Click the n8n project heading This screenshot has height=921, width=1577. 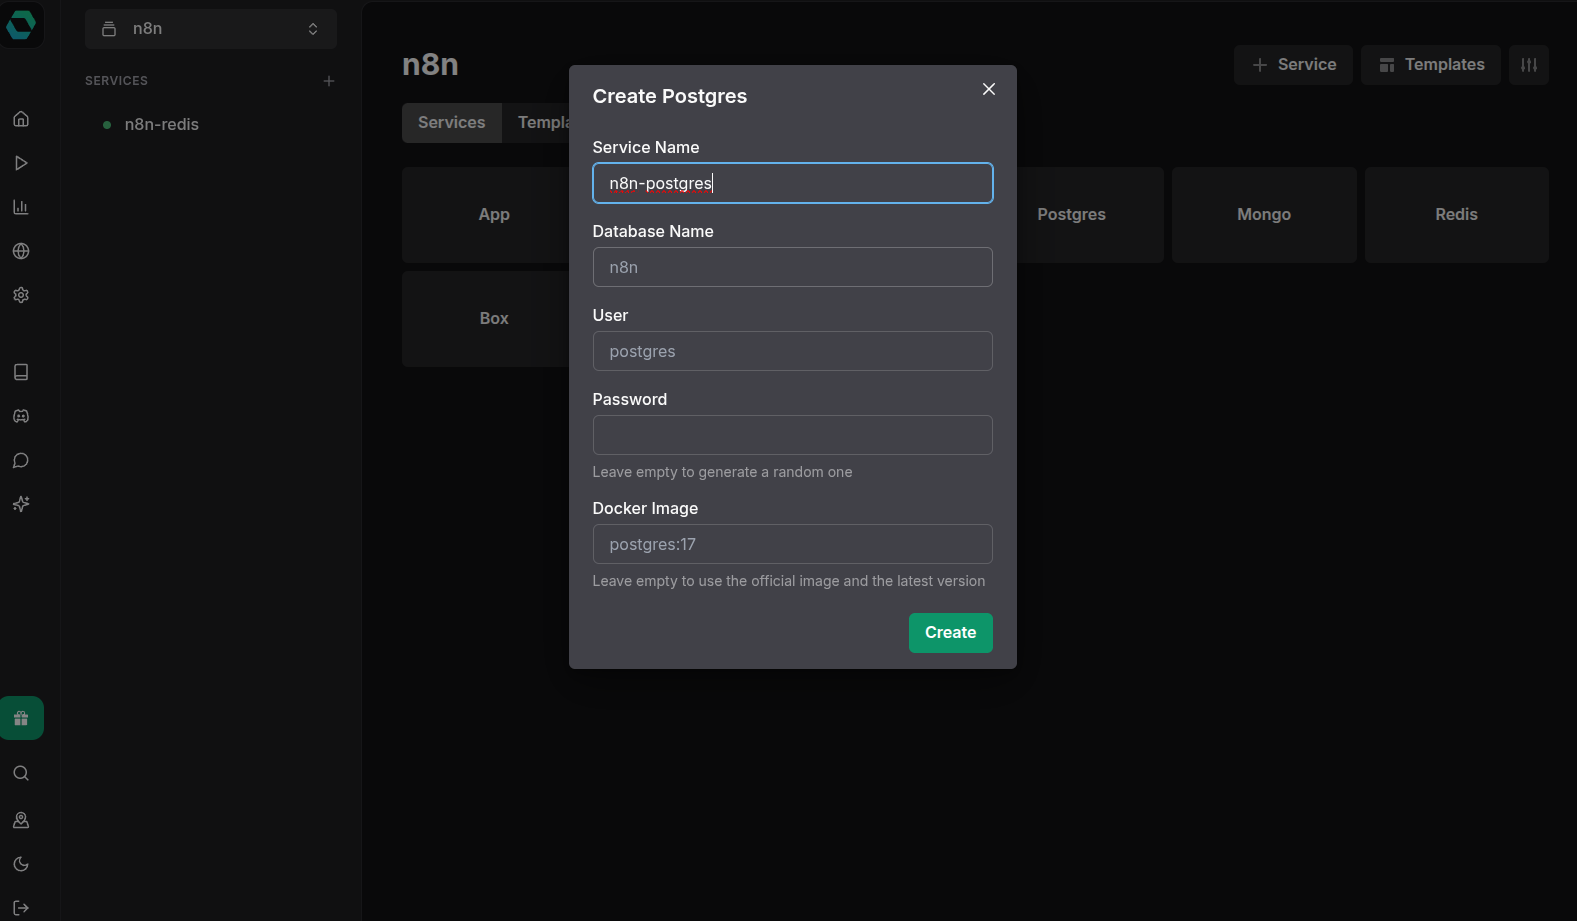430,65
